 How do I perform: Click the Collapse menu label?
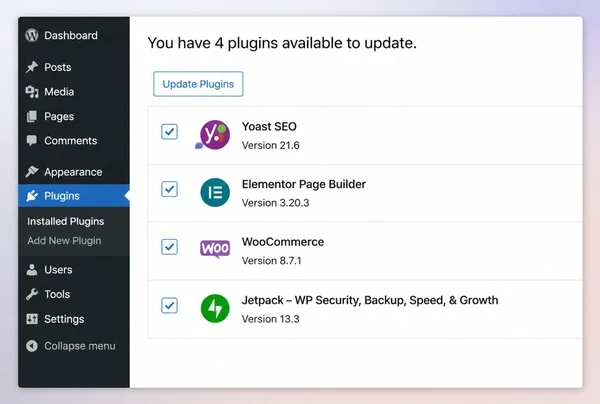click(80, 346)
